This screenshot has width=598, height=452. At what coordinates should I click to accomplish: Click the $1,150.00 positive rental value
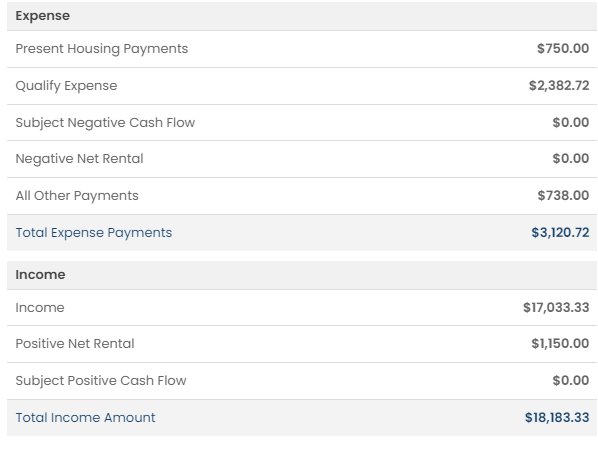(560, 343)
